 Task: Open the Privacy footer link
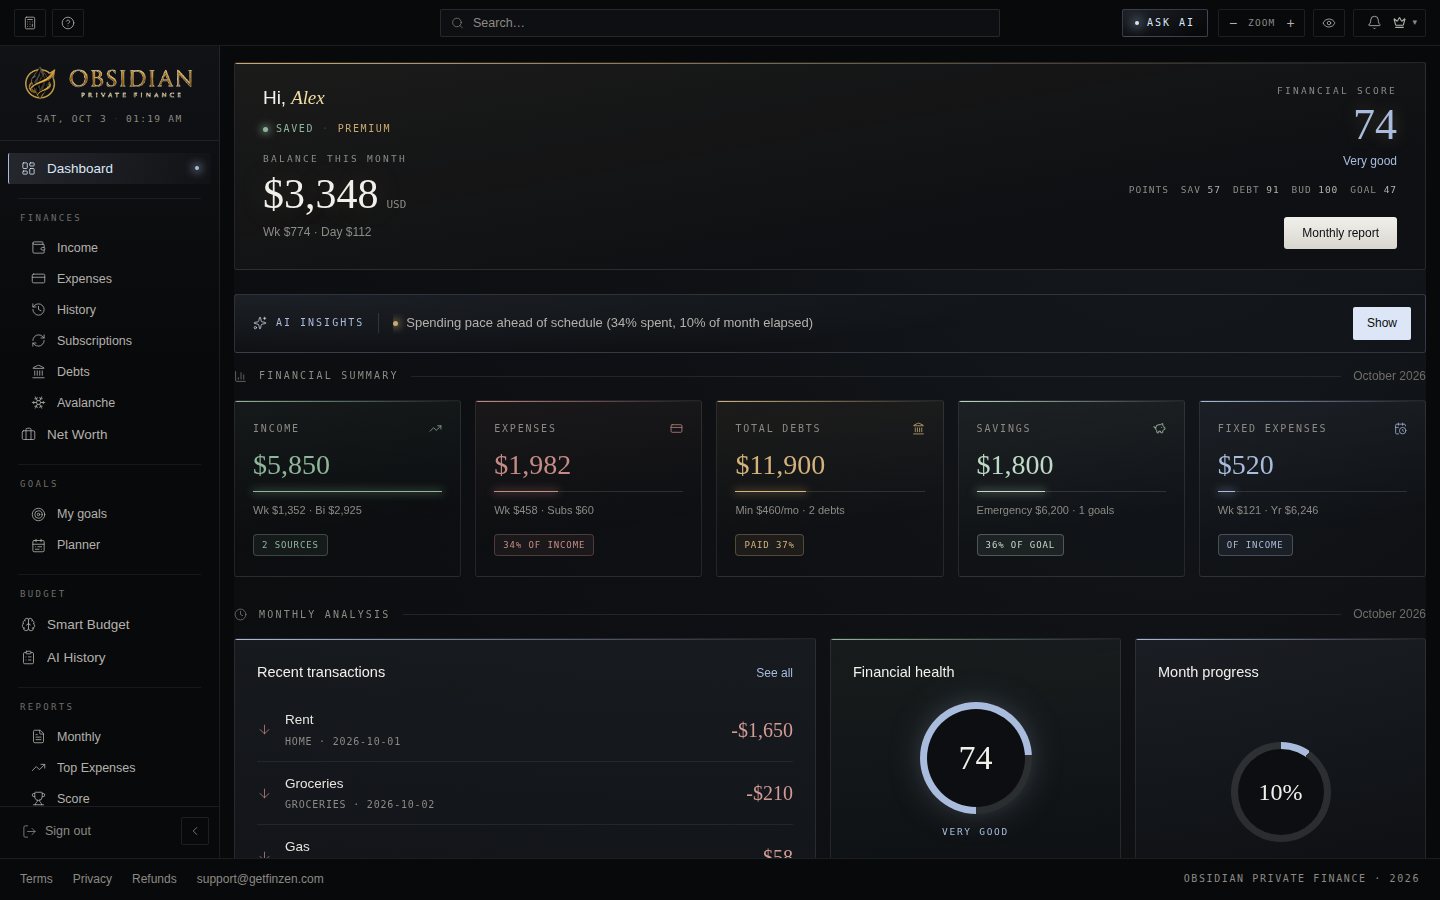point(92,879)
